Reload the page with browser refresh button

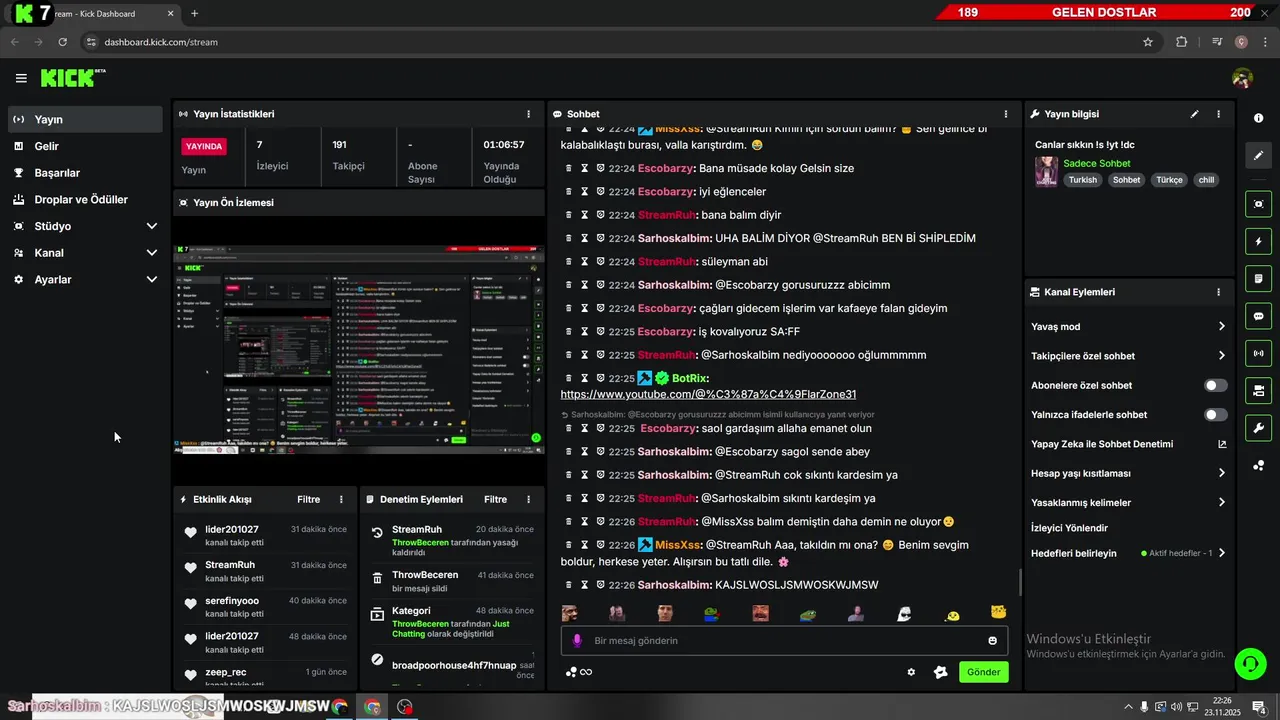pyautogui.click(x=62, y=42)
